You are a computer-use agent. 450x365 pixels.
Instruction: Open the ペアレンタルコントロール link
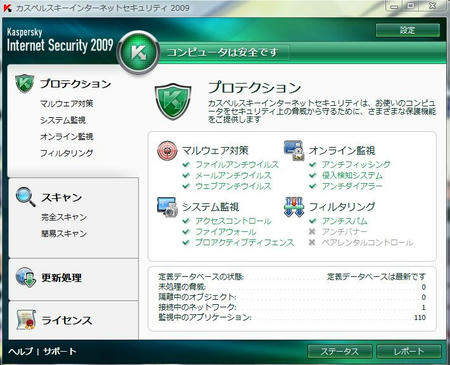pyautogui.click(x=368, y=242)
